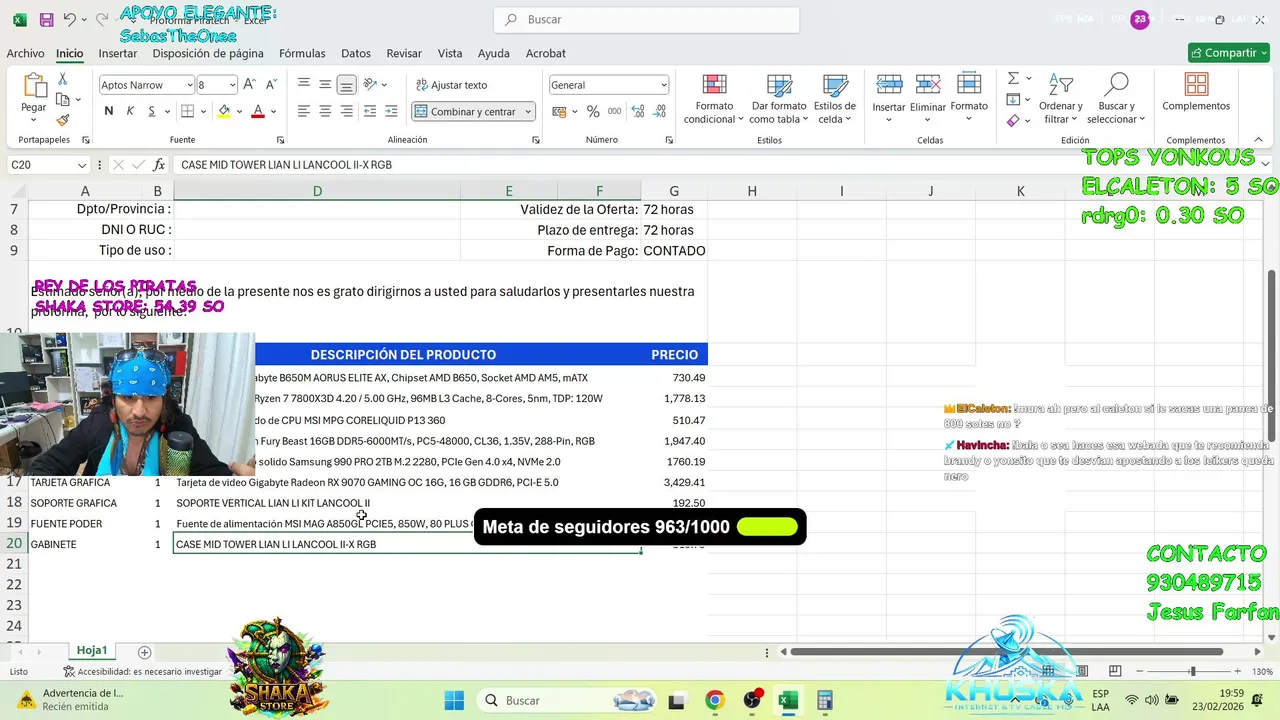This screenshot has width=1280, height=720.
Task: Switch to Fórmulas ribbon tab
Action: point(302,53)
